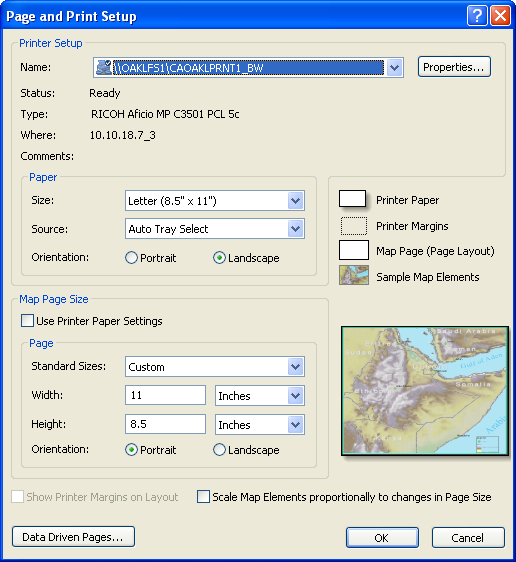Click the Map Page layout legend icon
The image size is (516, 562).
coord(354,250)
